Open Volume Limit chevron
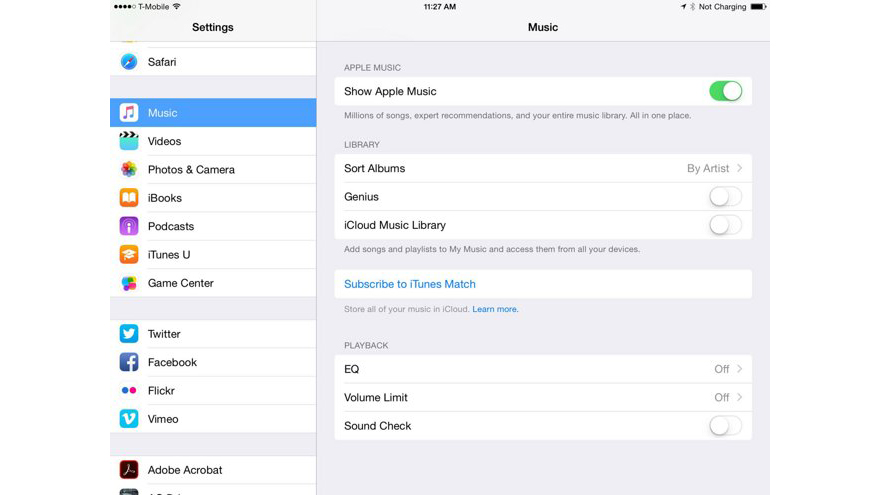This screenshot has width=880, height=495. tap(740, 397)
